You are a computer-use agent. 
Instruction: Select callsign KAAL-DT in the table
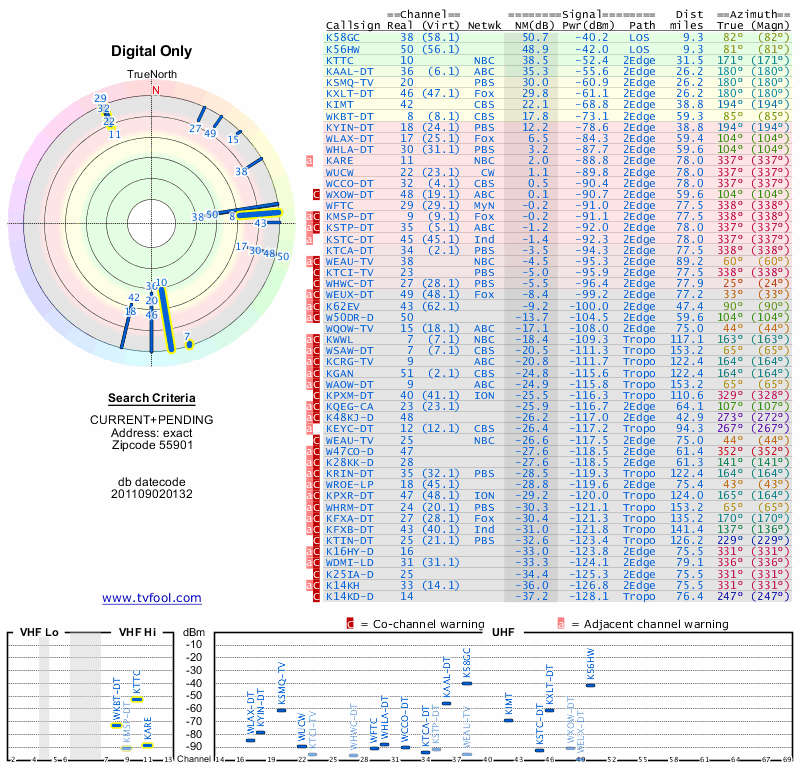point(350,72)
